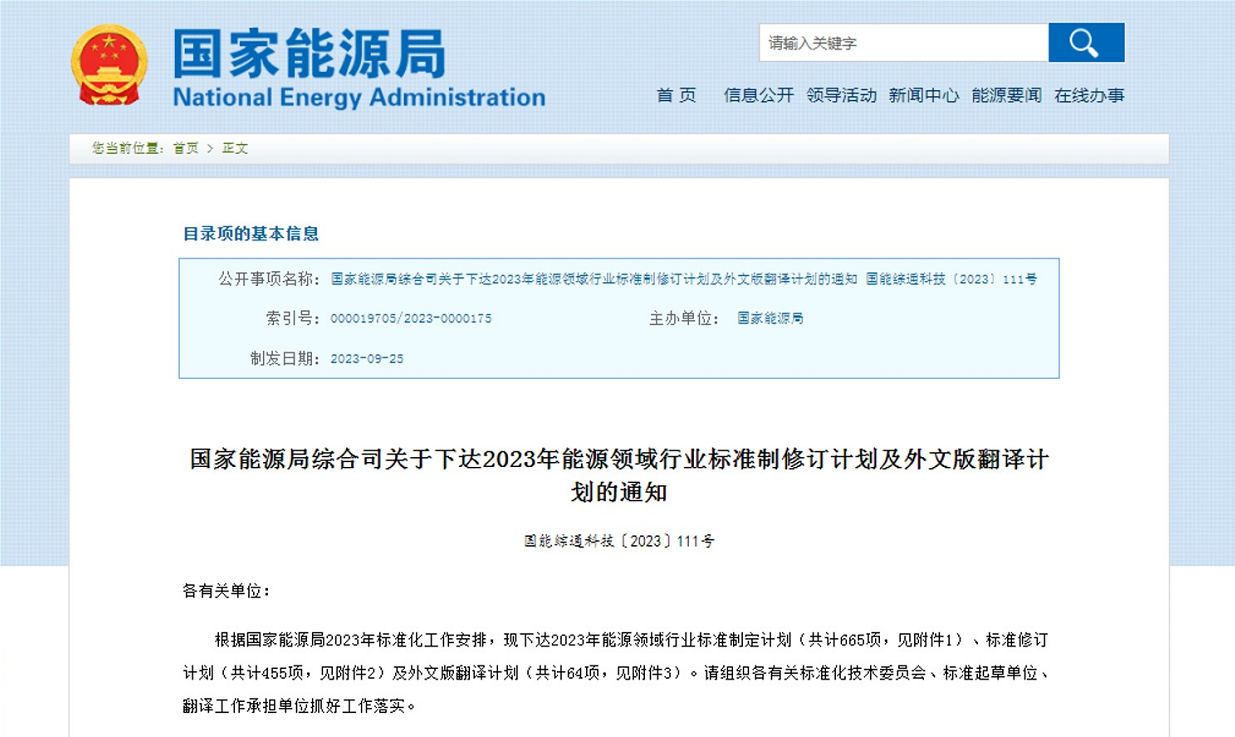Select the index number 000019705/2023-0000175
1235x737 pixels.
(414, 318)
